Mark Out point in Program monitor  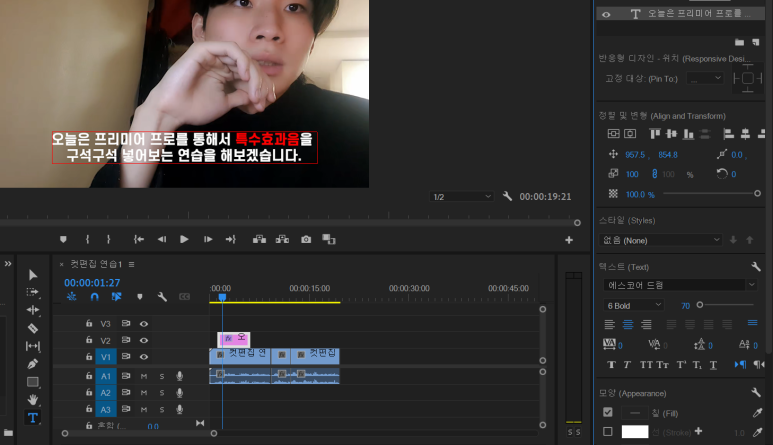[x=108, y=240]
